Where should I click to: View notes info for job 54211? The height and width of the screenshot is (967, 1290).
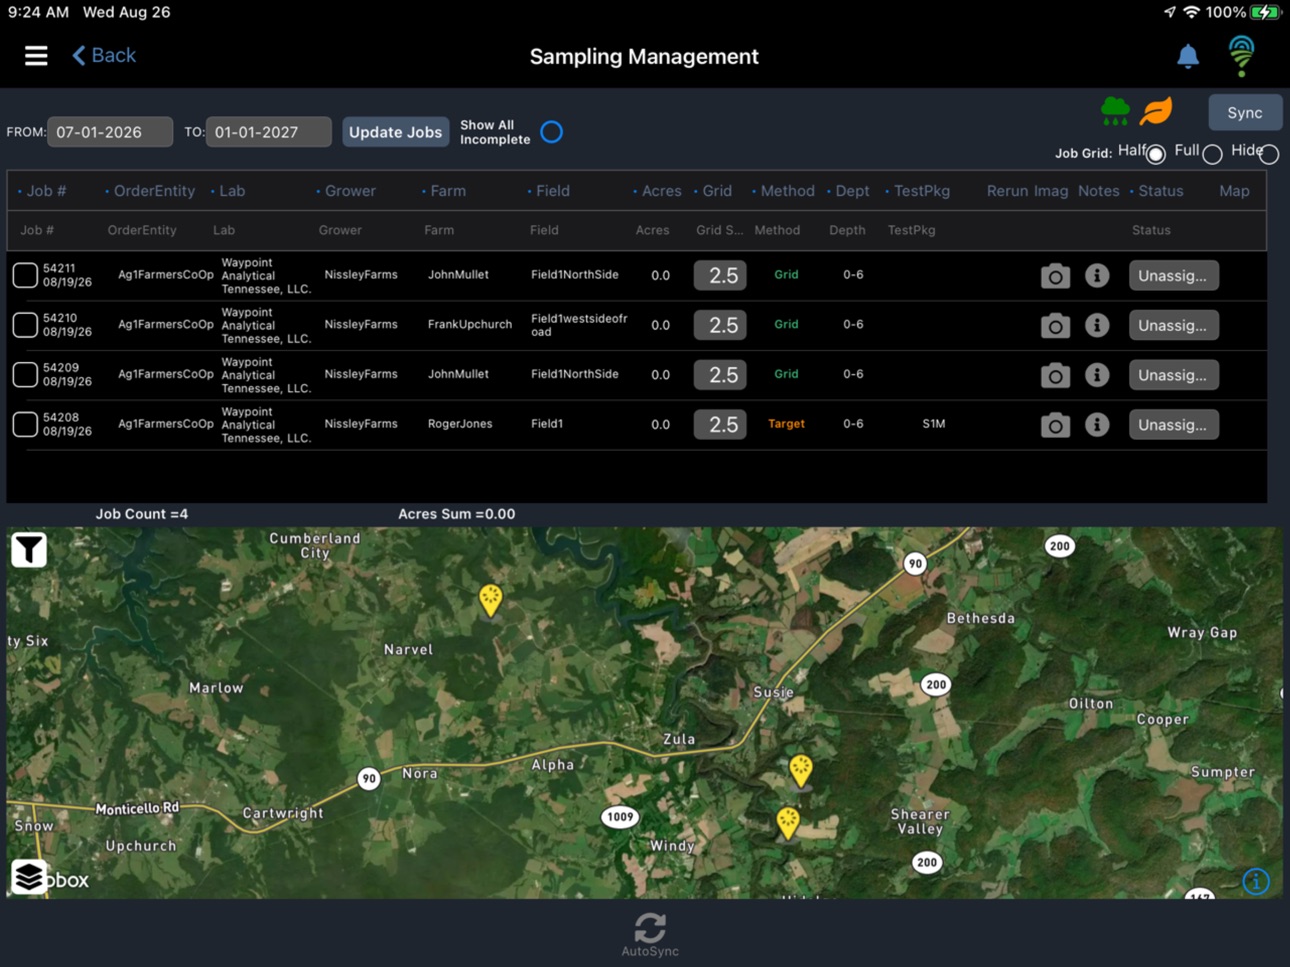[x=1097, y=275]
